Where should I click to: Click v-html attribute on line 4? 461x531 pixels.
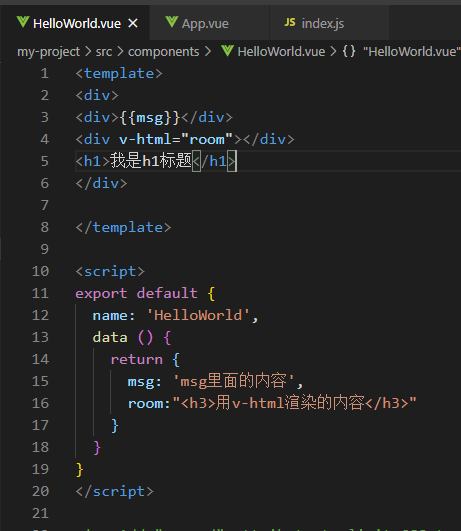[x=145, y=140]
